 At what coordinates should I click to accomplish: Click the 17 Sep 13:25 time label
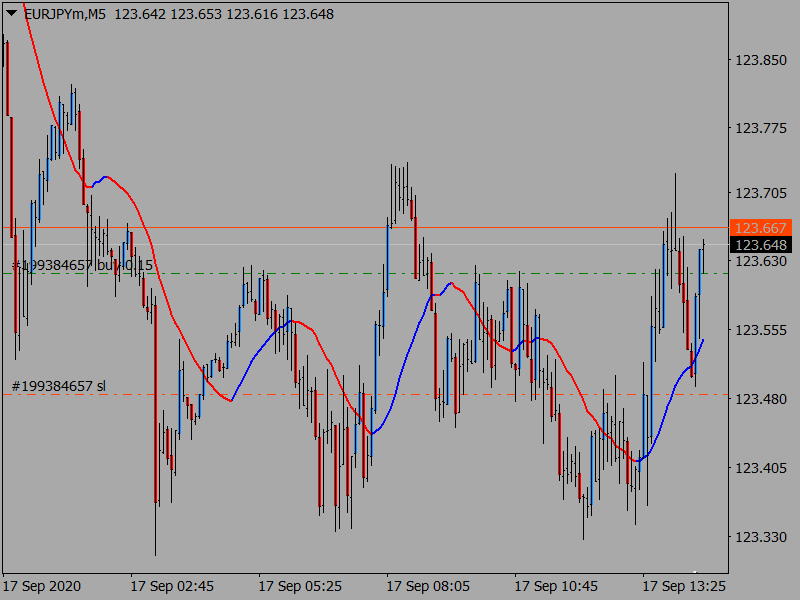[x=684, y=586]
